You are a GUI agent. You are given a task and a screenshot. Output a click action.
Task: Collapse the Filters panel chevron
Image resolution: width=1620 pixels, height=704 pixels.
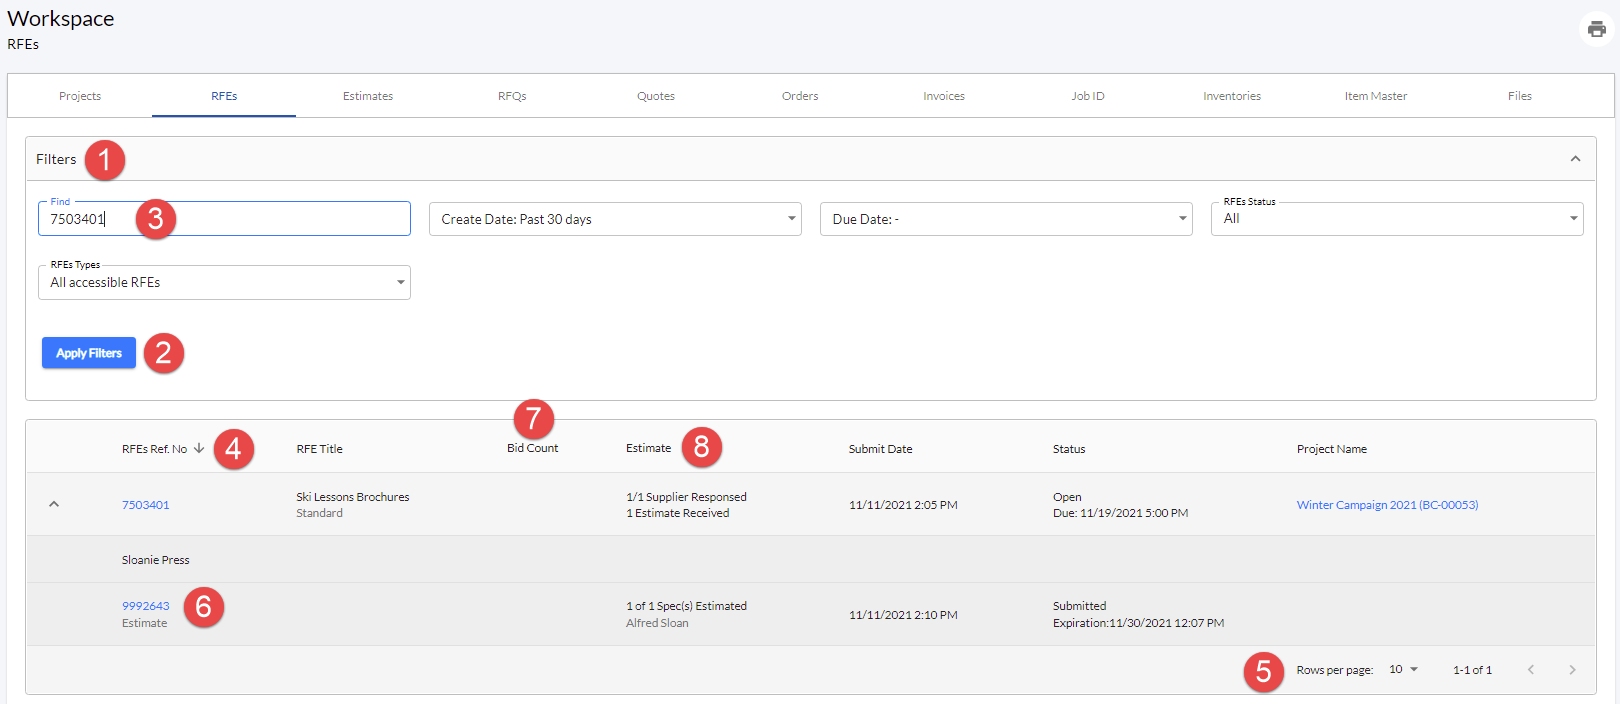point(1575,159)
